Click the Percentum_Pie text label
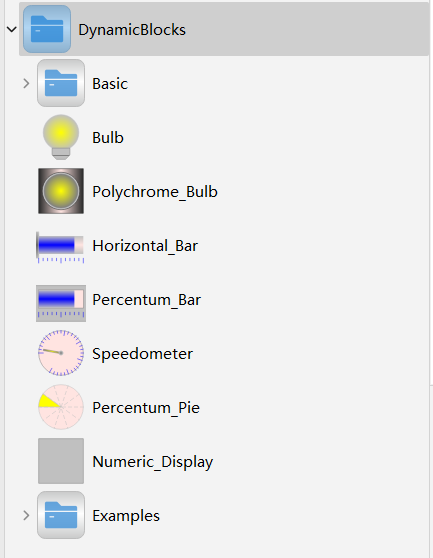433x558 pixels. click(146, 408)
